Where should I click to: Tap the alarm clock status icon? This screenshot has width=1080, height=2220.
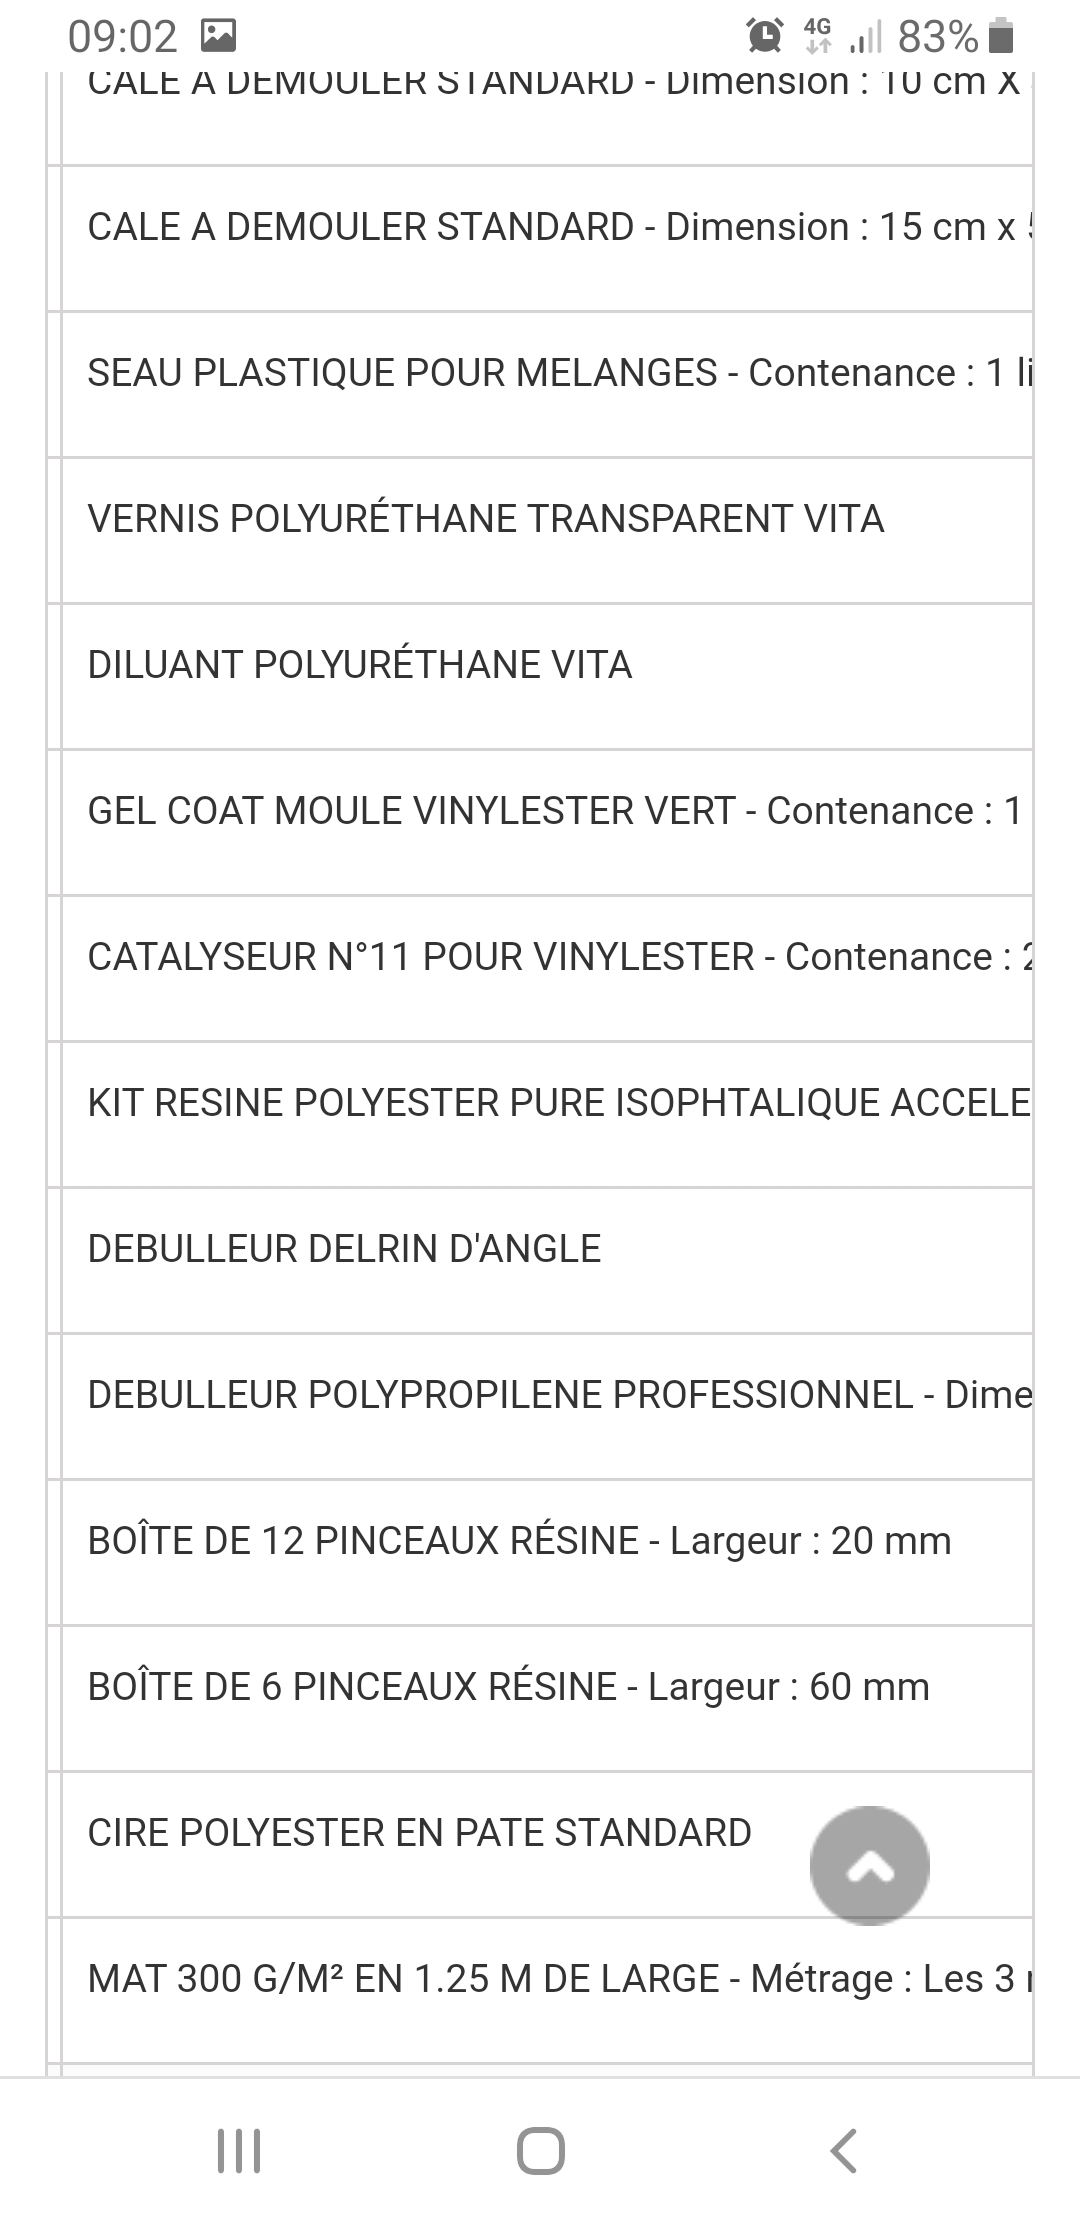click(x=765, y=37)
